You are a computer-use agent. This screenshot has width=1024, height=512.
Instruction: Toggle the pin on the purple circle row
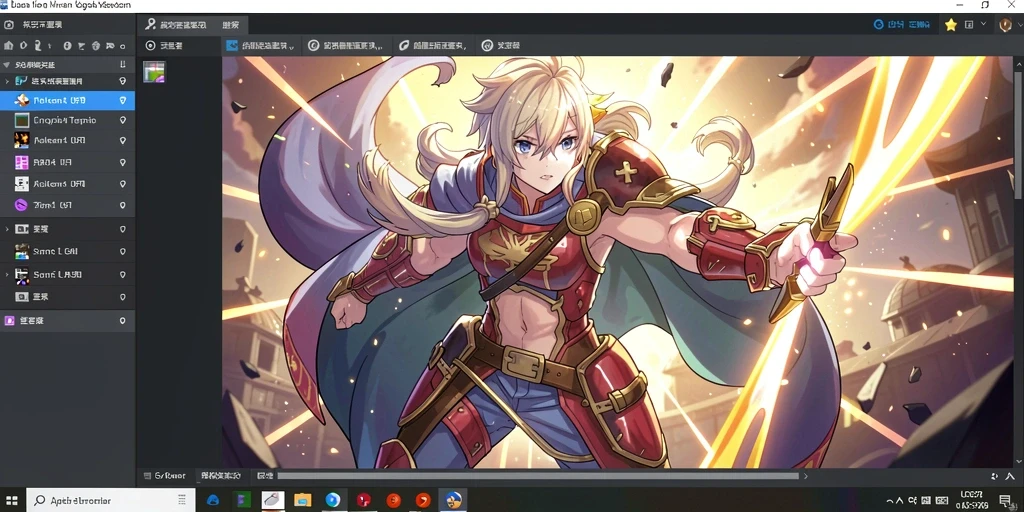[122, 205]
